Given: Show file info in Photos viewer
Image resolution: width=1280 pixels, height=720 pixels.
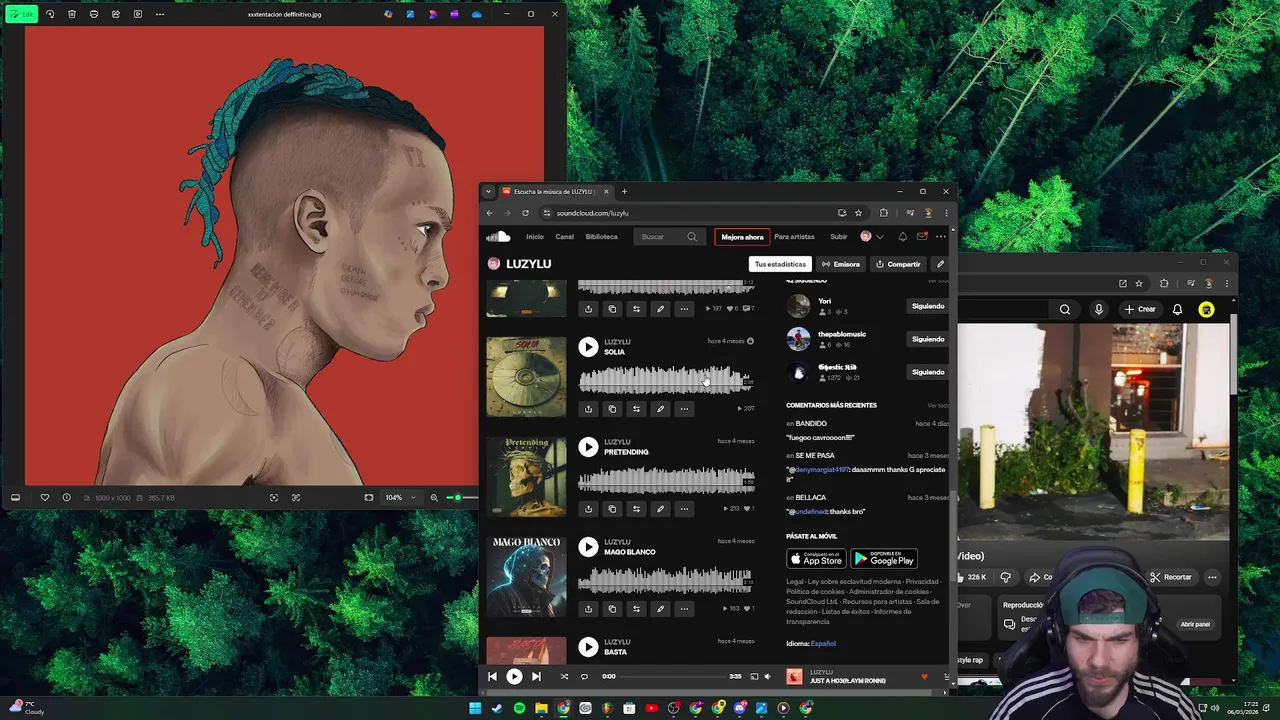Looking at the screenshot, I should [x=66, y=497].
